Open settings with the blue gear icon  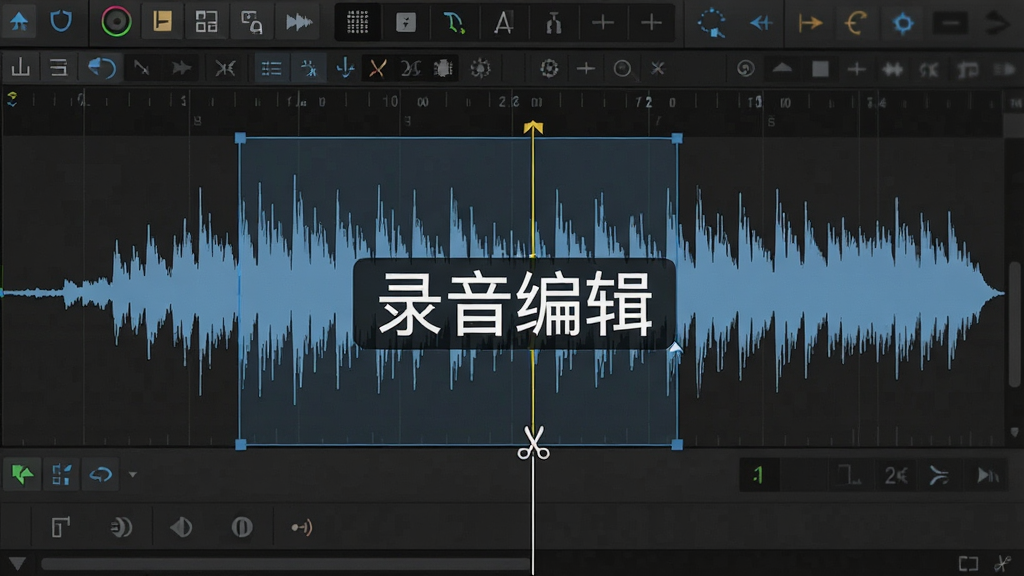(903, 24)
